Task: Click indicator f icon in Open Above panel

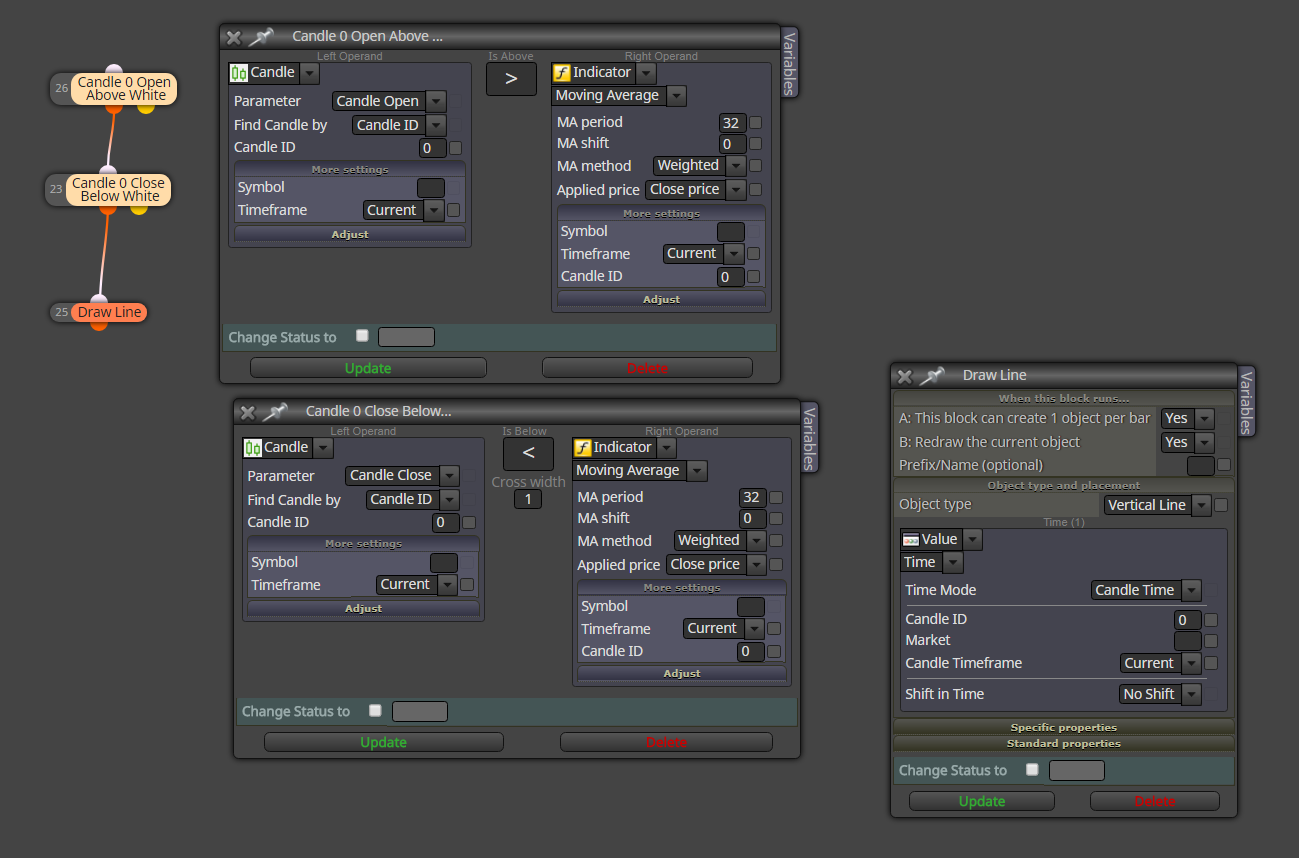Action: 562,73
